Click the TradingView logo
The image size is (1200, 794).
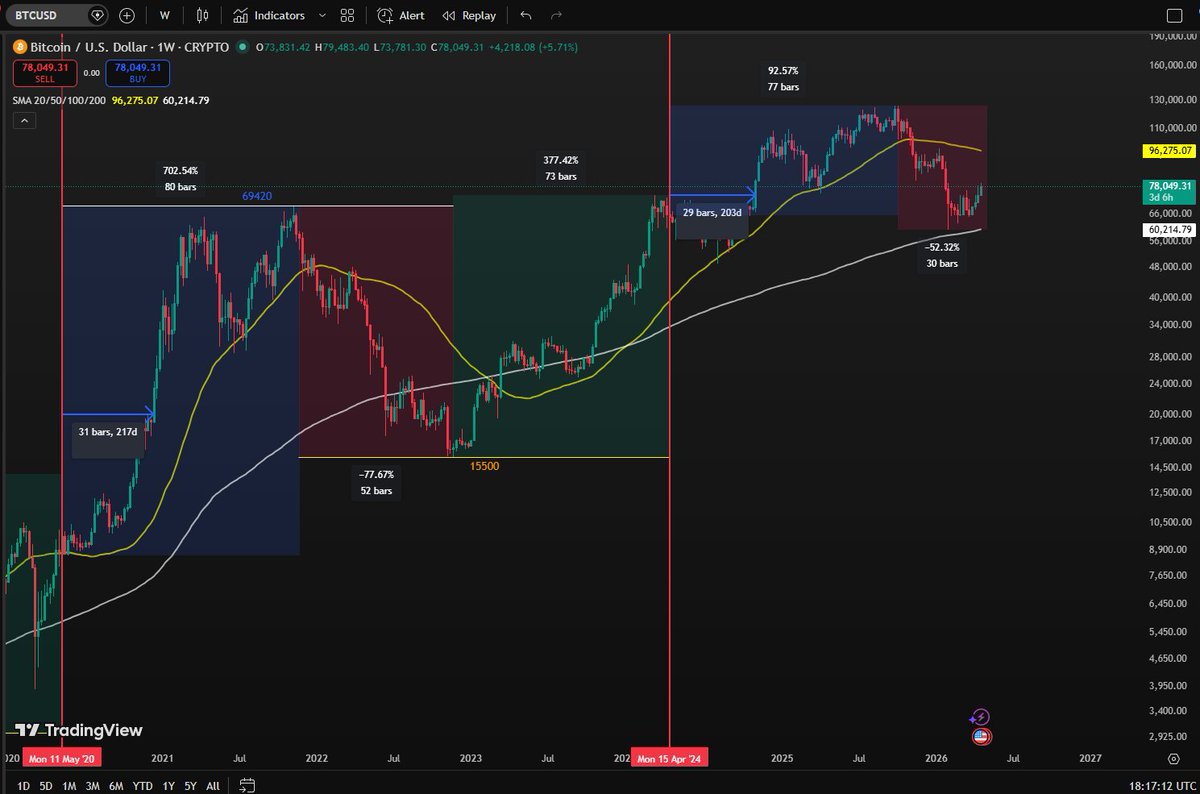tap(78, 731)
